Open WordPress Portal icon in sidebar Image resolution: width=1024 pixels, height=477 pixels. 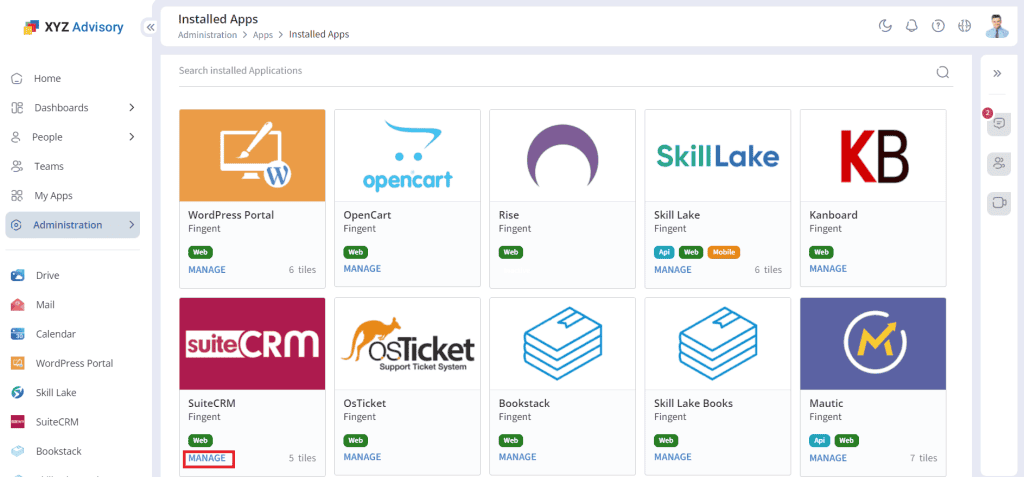pyautogui.click(x=18, y=363)
